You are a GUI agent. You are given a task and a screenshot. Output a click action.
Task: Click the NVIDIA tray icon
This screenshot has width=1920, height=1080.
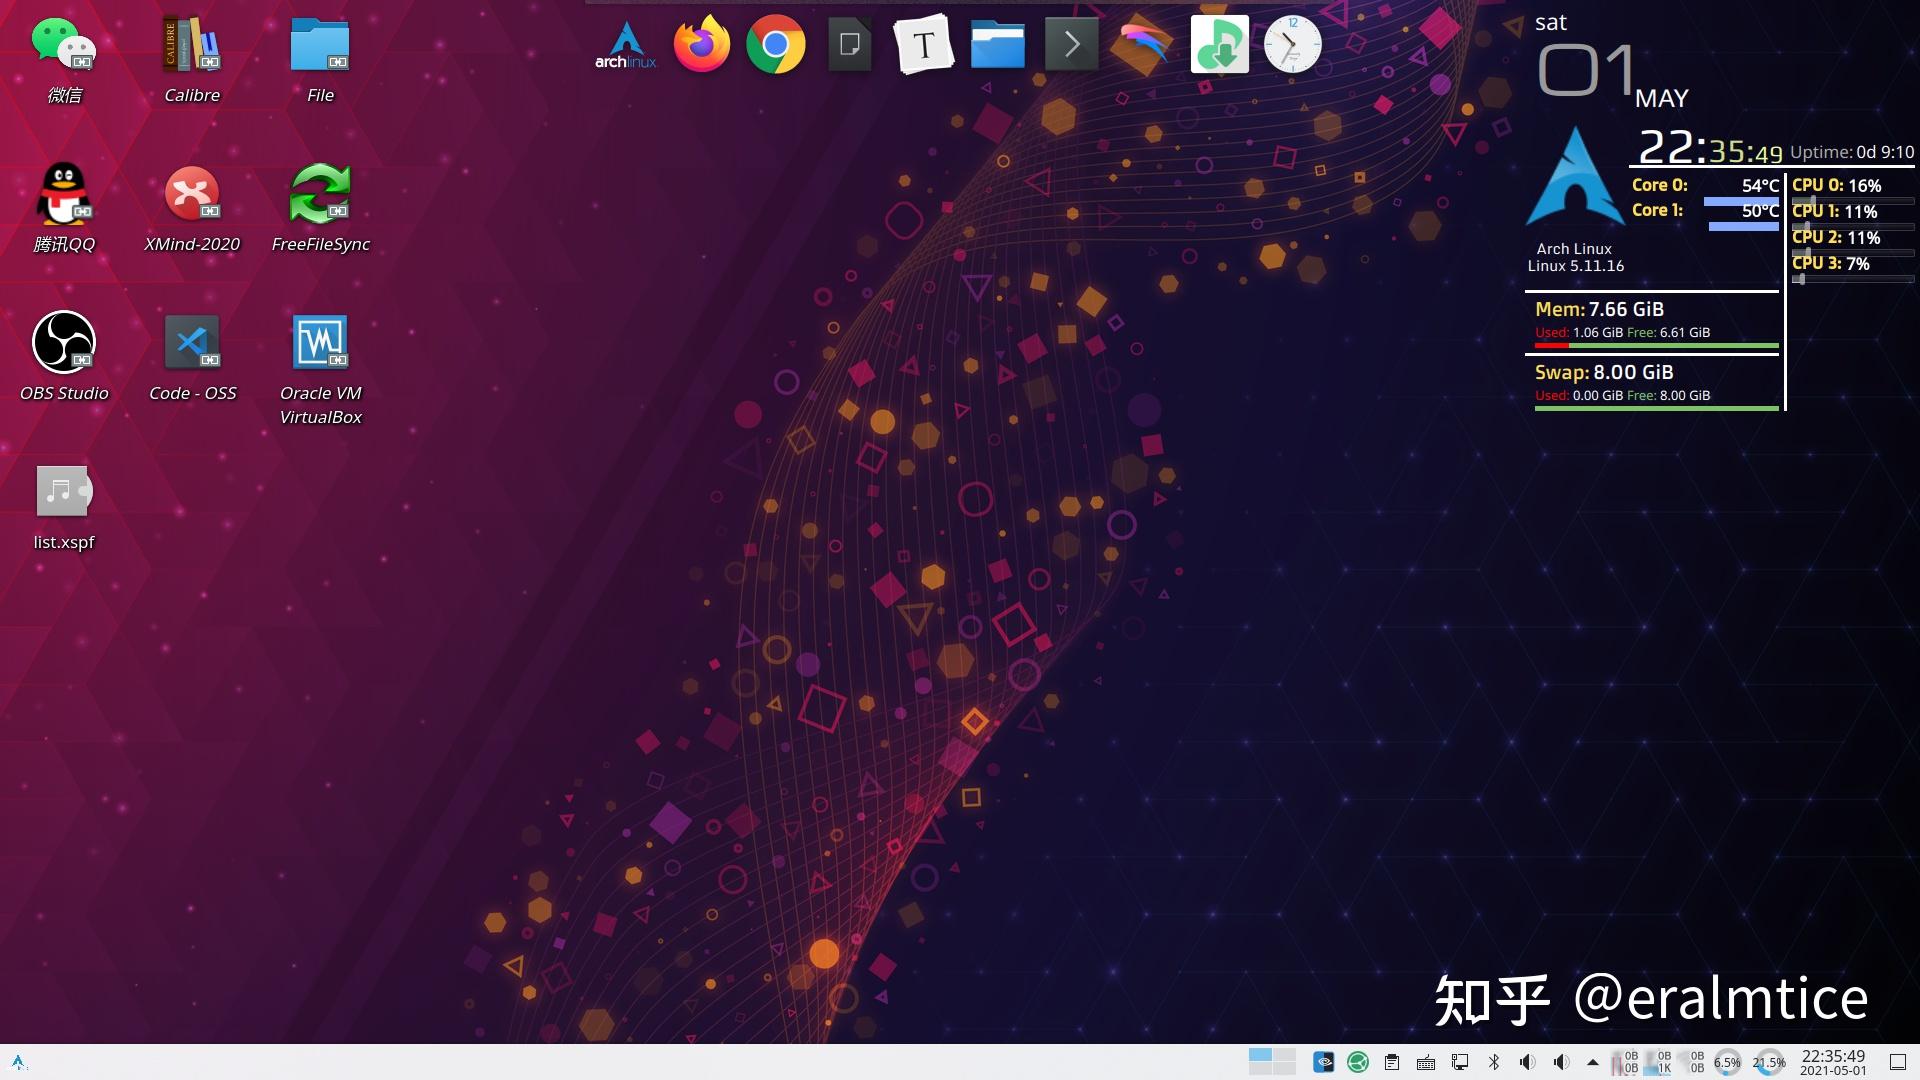(x=1324, y=1062)
